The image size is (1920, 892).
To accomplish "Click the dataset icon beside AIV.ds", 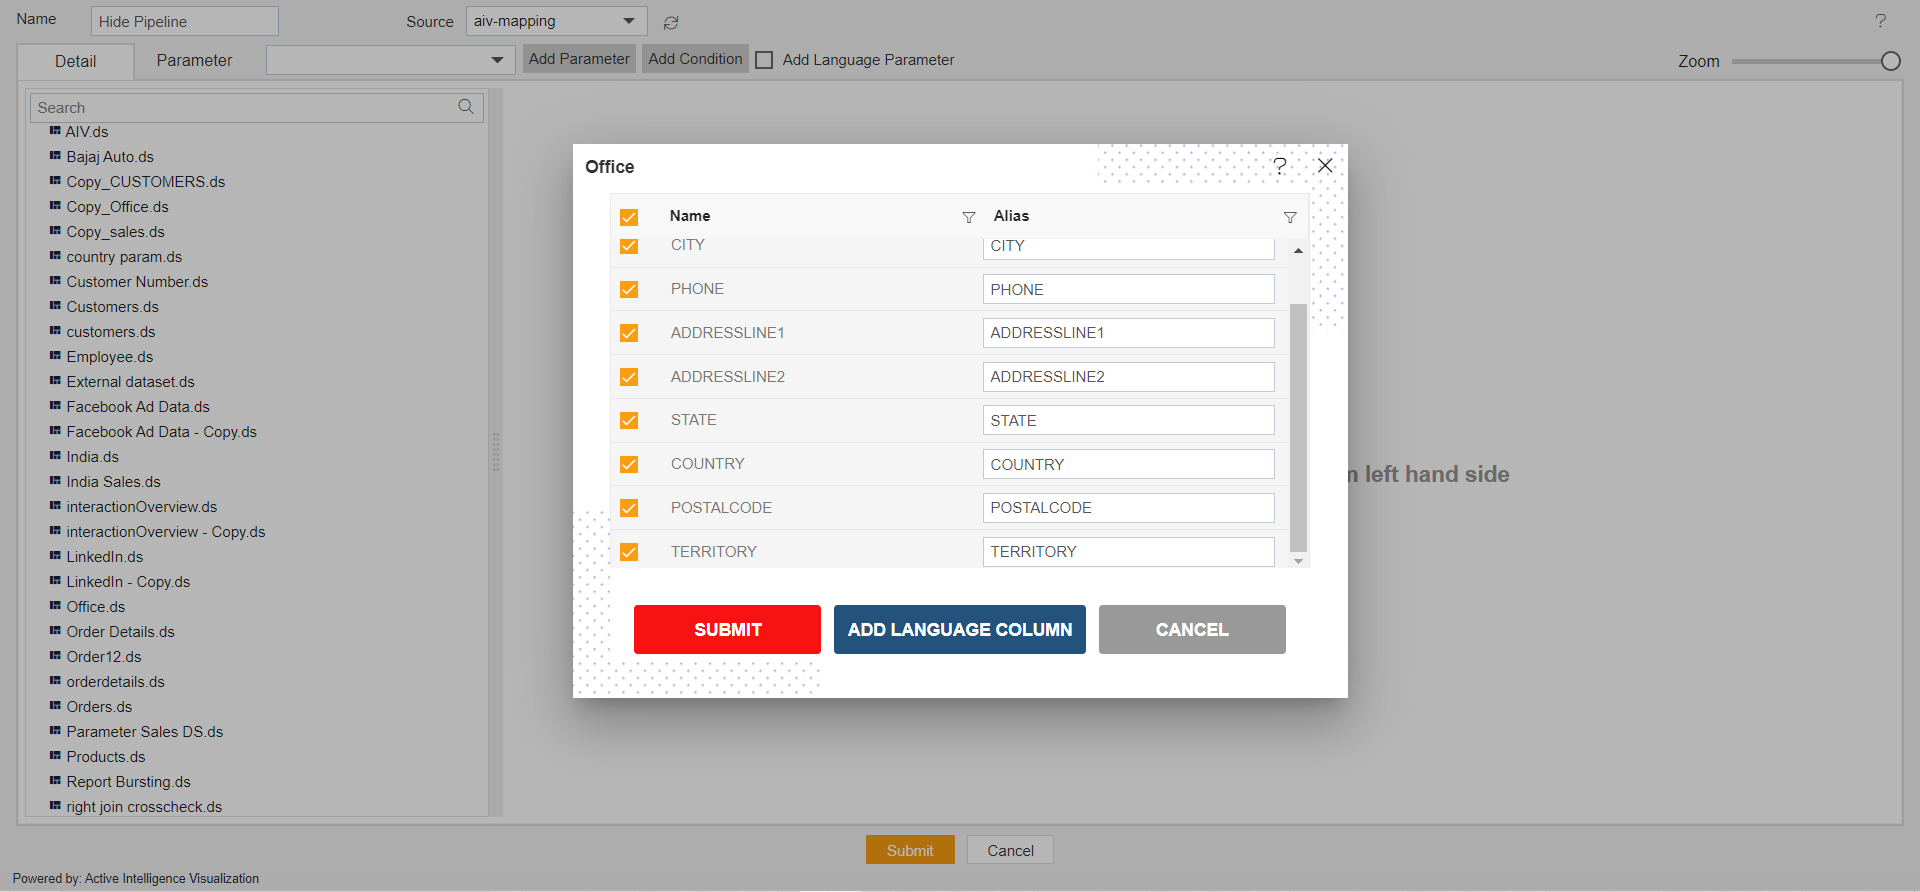I will [55, 131].
